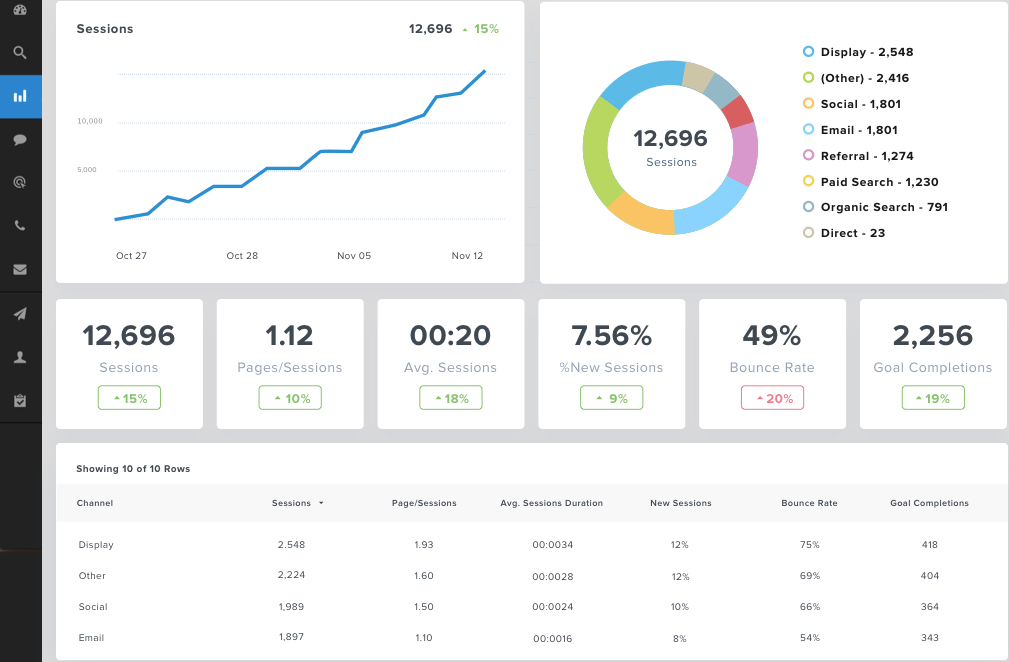Click the search magnifier sidebar icon
The height and width of the screenshot is (662, 1009).
pos(20,53)
